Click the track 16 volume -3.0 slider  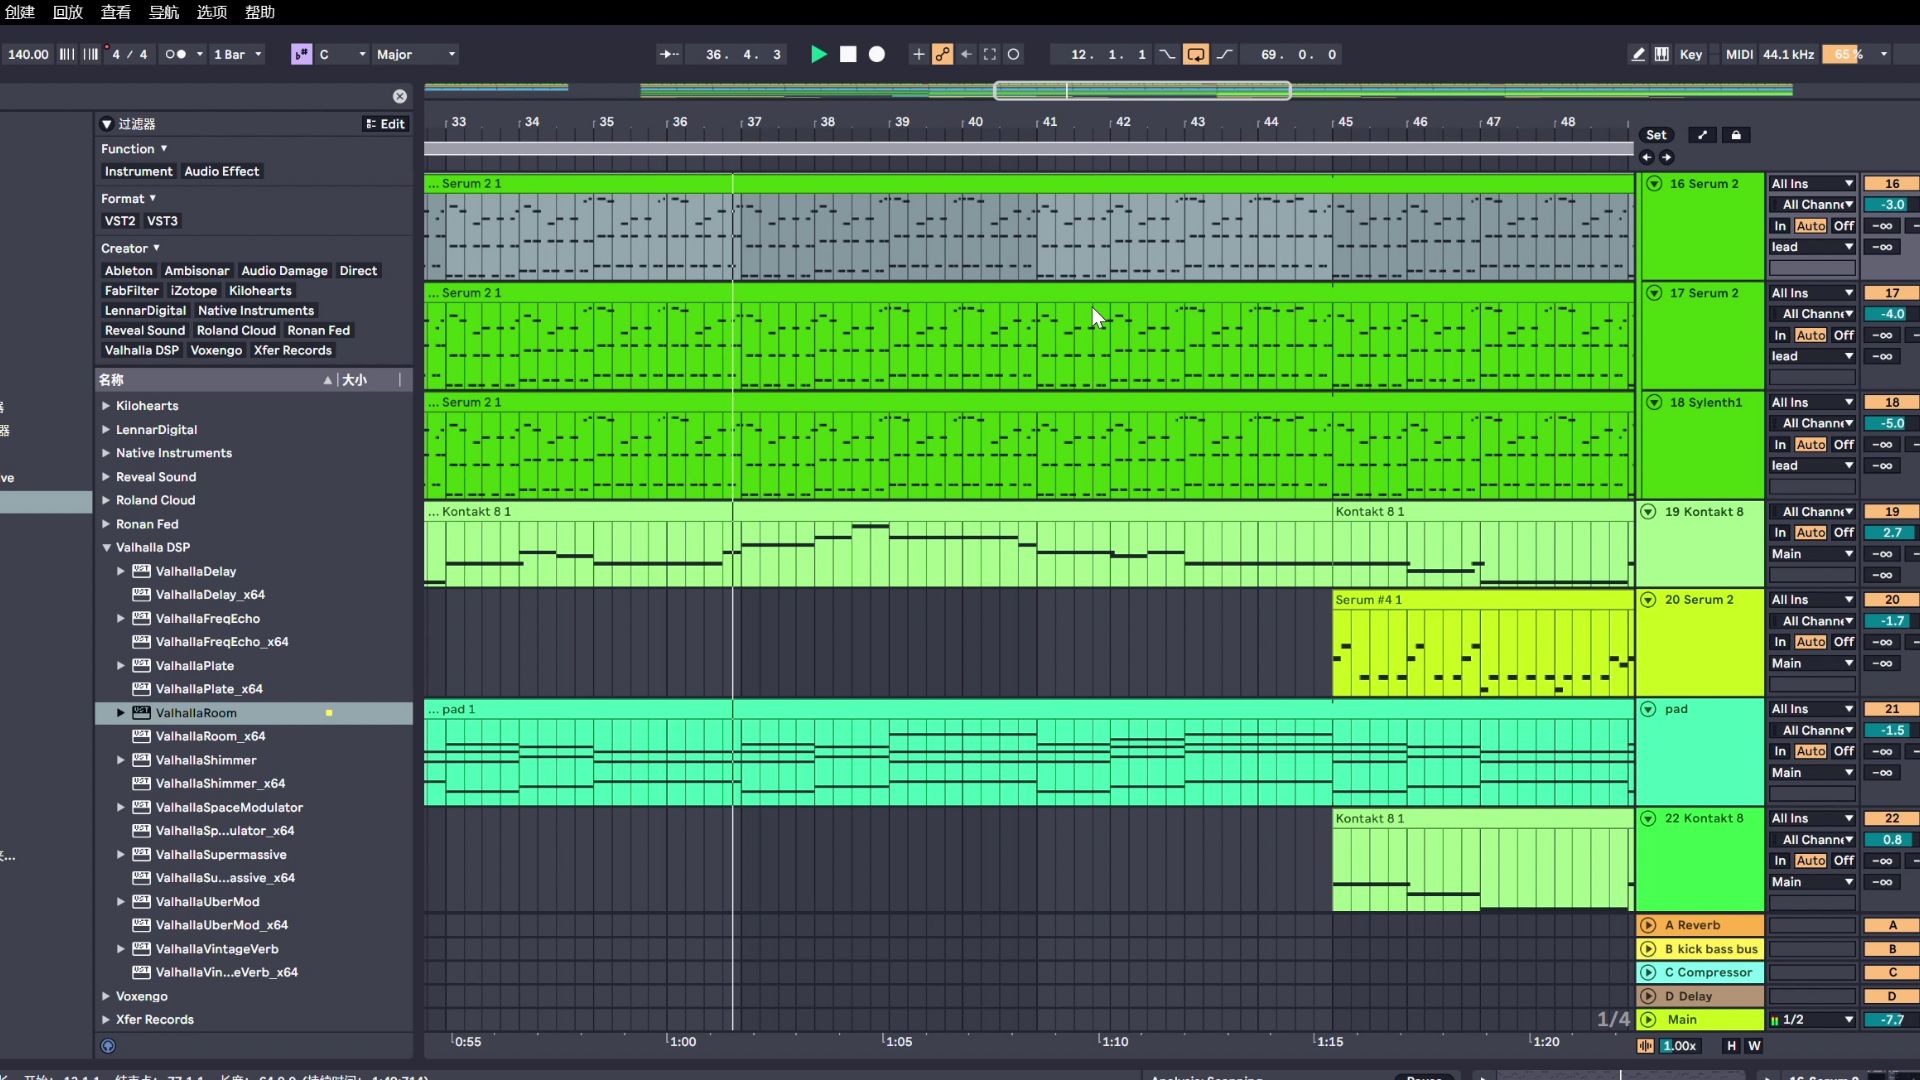coord(1891,205)
